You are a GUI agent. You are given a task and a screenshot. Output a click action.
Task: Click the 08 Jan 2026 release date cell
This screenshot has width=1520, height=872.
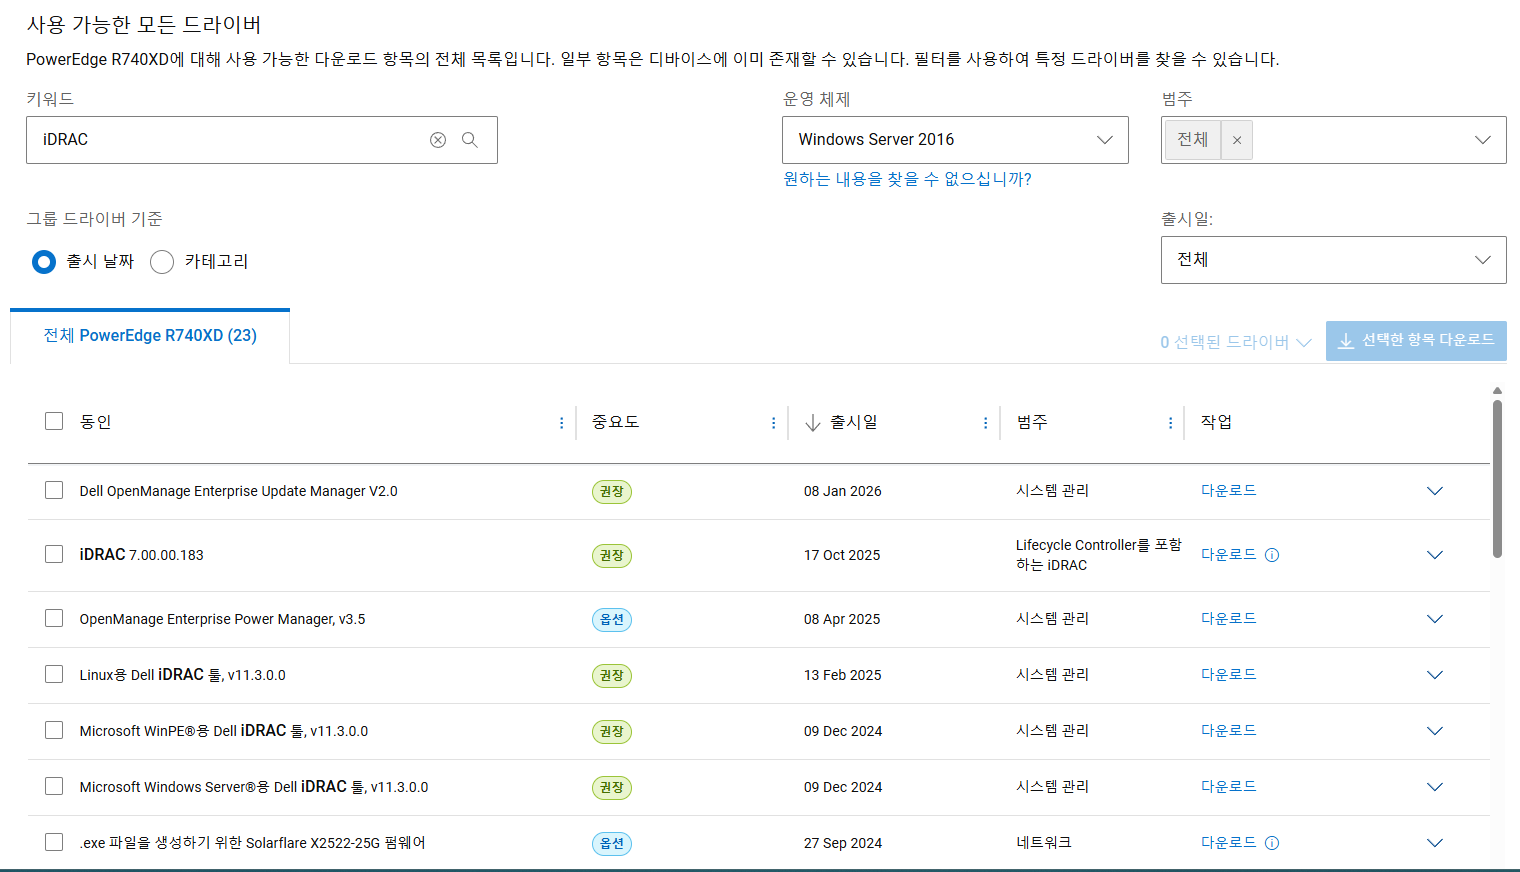(843, 491)
